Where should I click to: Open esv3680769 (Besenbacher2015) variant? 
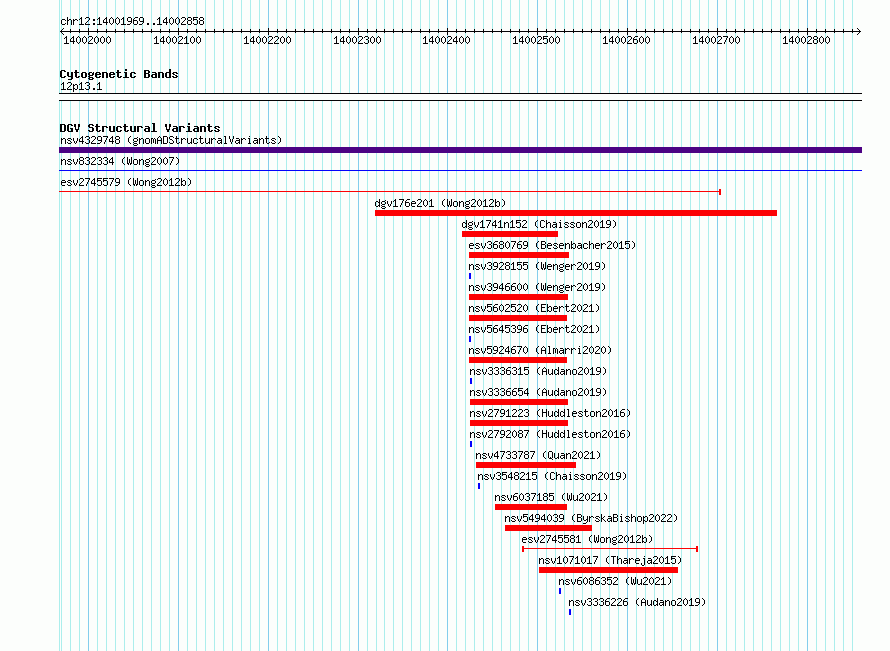click(552, 245)
